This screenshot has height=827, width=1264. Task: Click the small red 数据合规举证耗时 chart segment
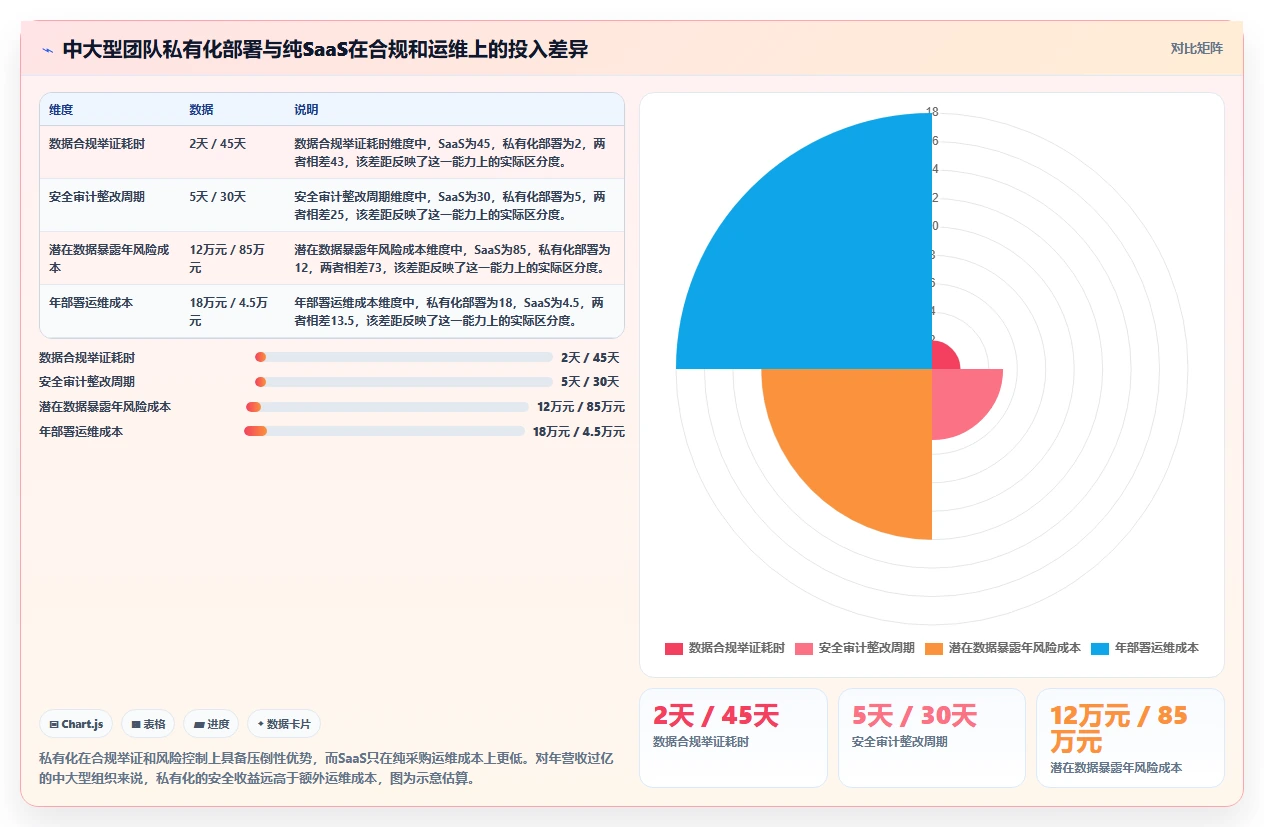(x=943, y=357)
